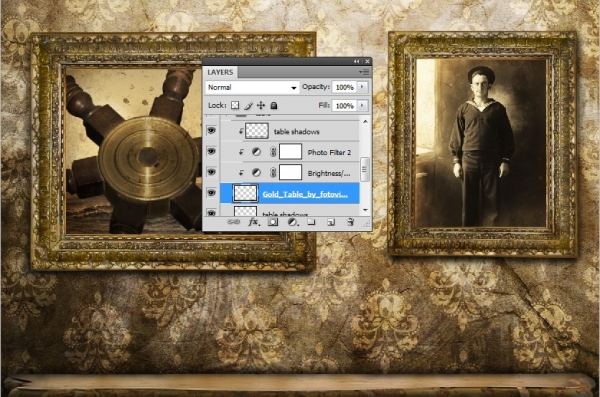Click the Photo Filter 2 adjustment icon
Image resolution: width=600 pixels, height=397 pixels.
click(256, 152)
